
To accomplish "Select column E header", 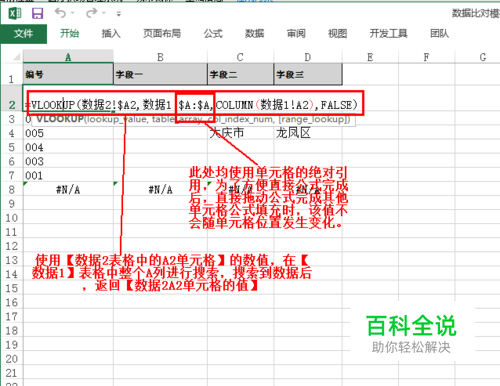I will 370,57.
